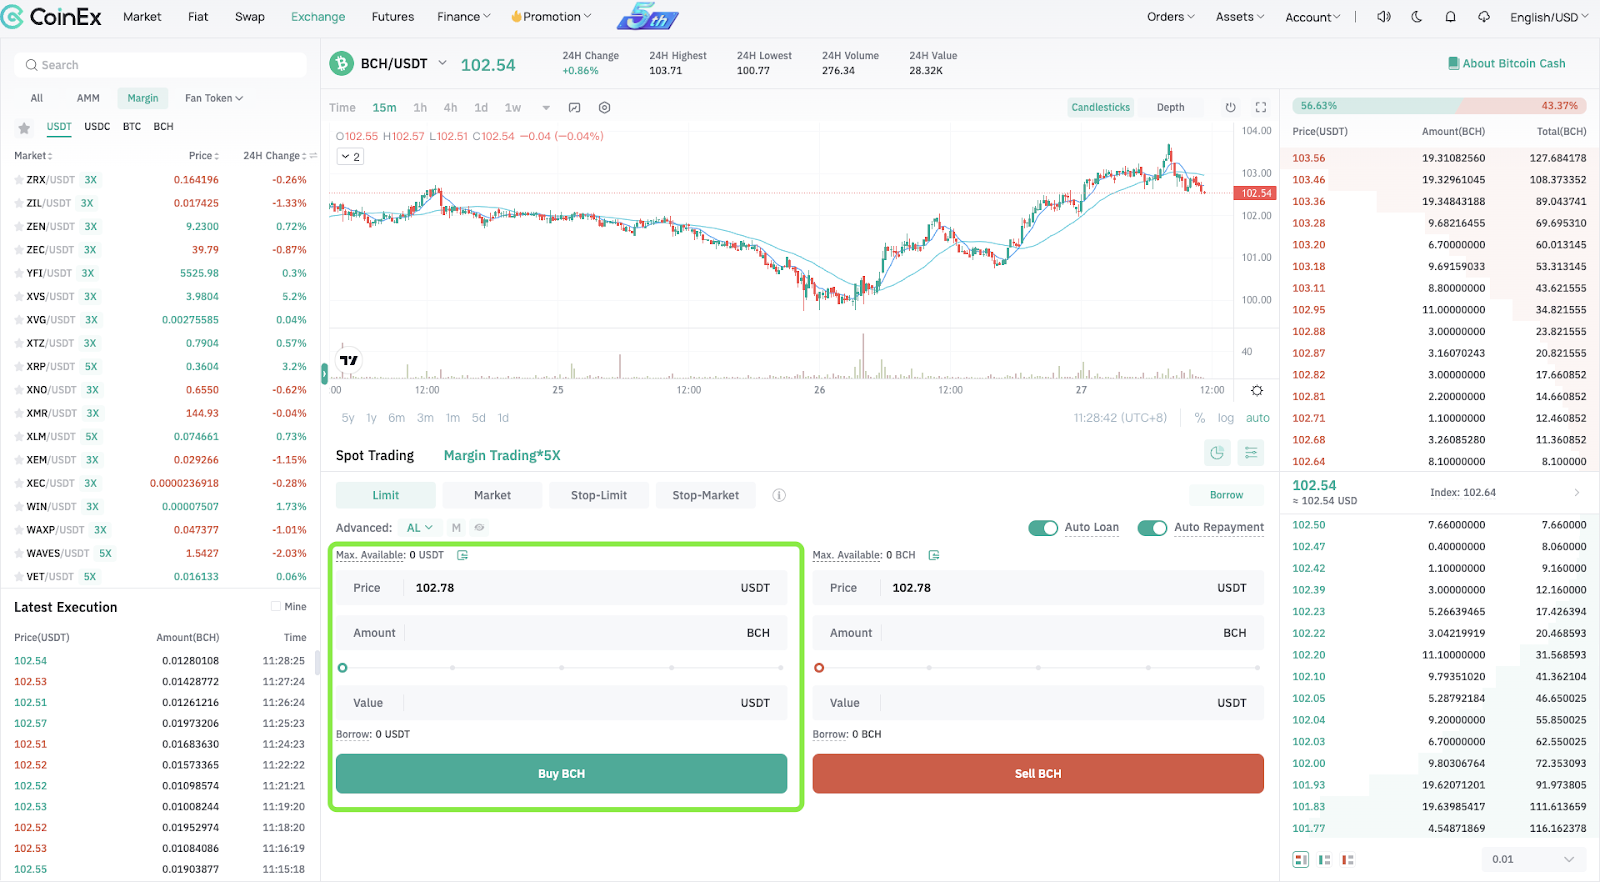1600x882 pixels.
Task: Click order type info icon
Action: point(779,495)
